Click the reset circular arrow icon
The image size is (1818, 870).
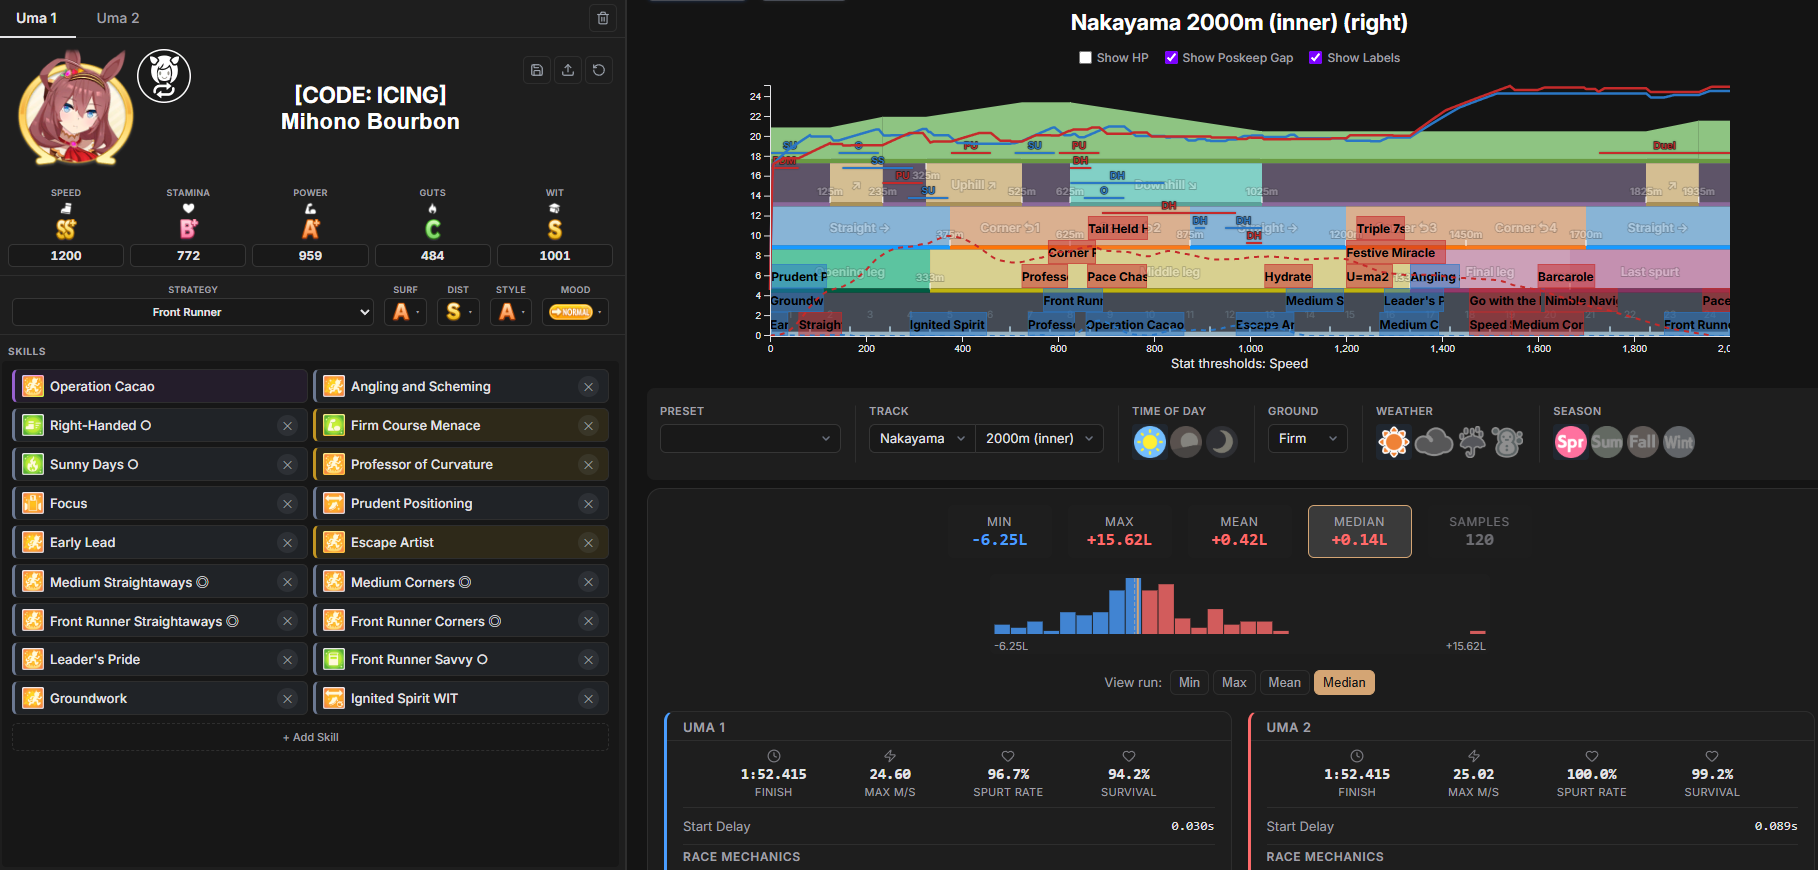pos(599,70)
